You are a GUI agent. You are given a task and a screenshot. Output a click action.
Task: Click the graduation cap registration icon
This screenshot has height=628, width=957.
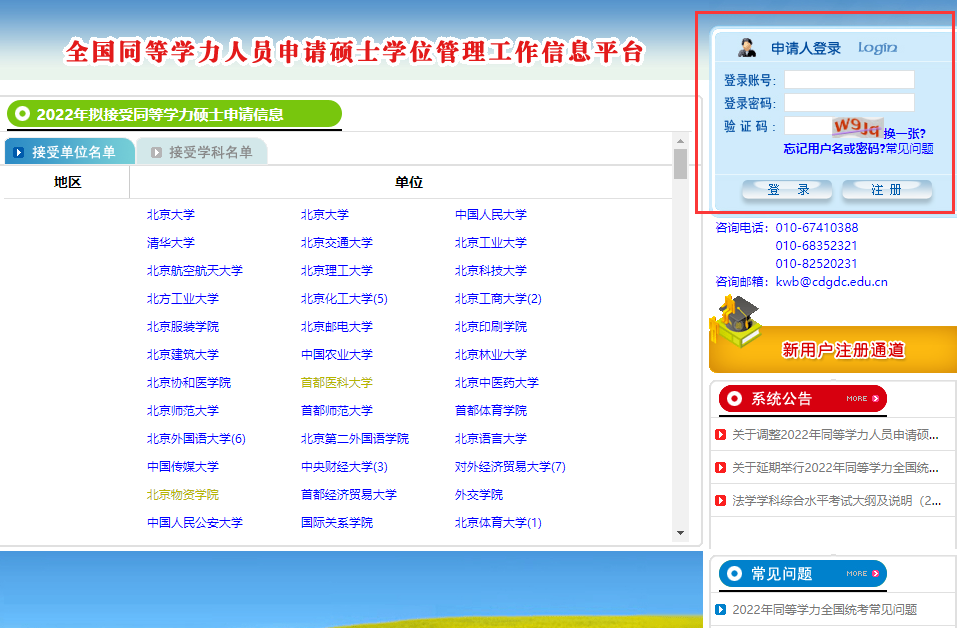(736, 321)
